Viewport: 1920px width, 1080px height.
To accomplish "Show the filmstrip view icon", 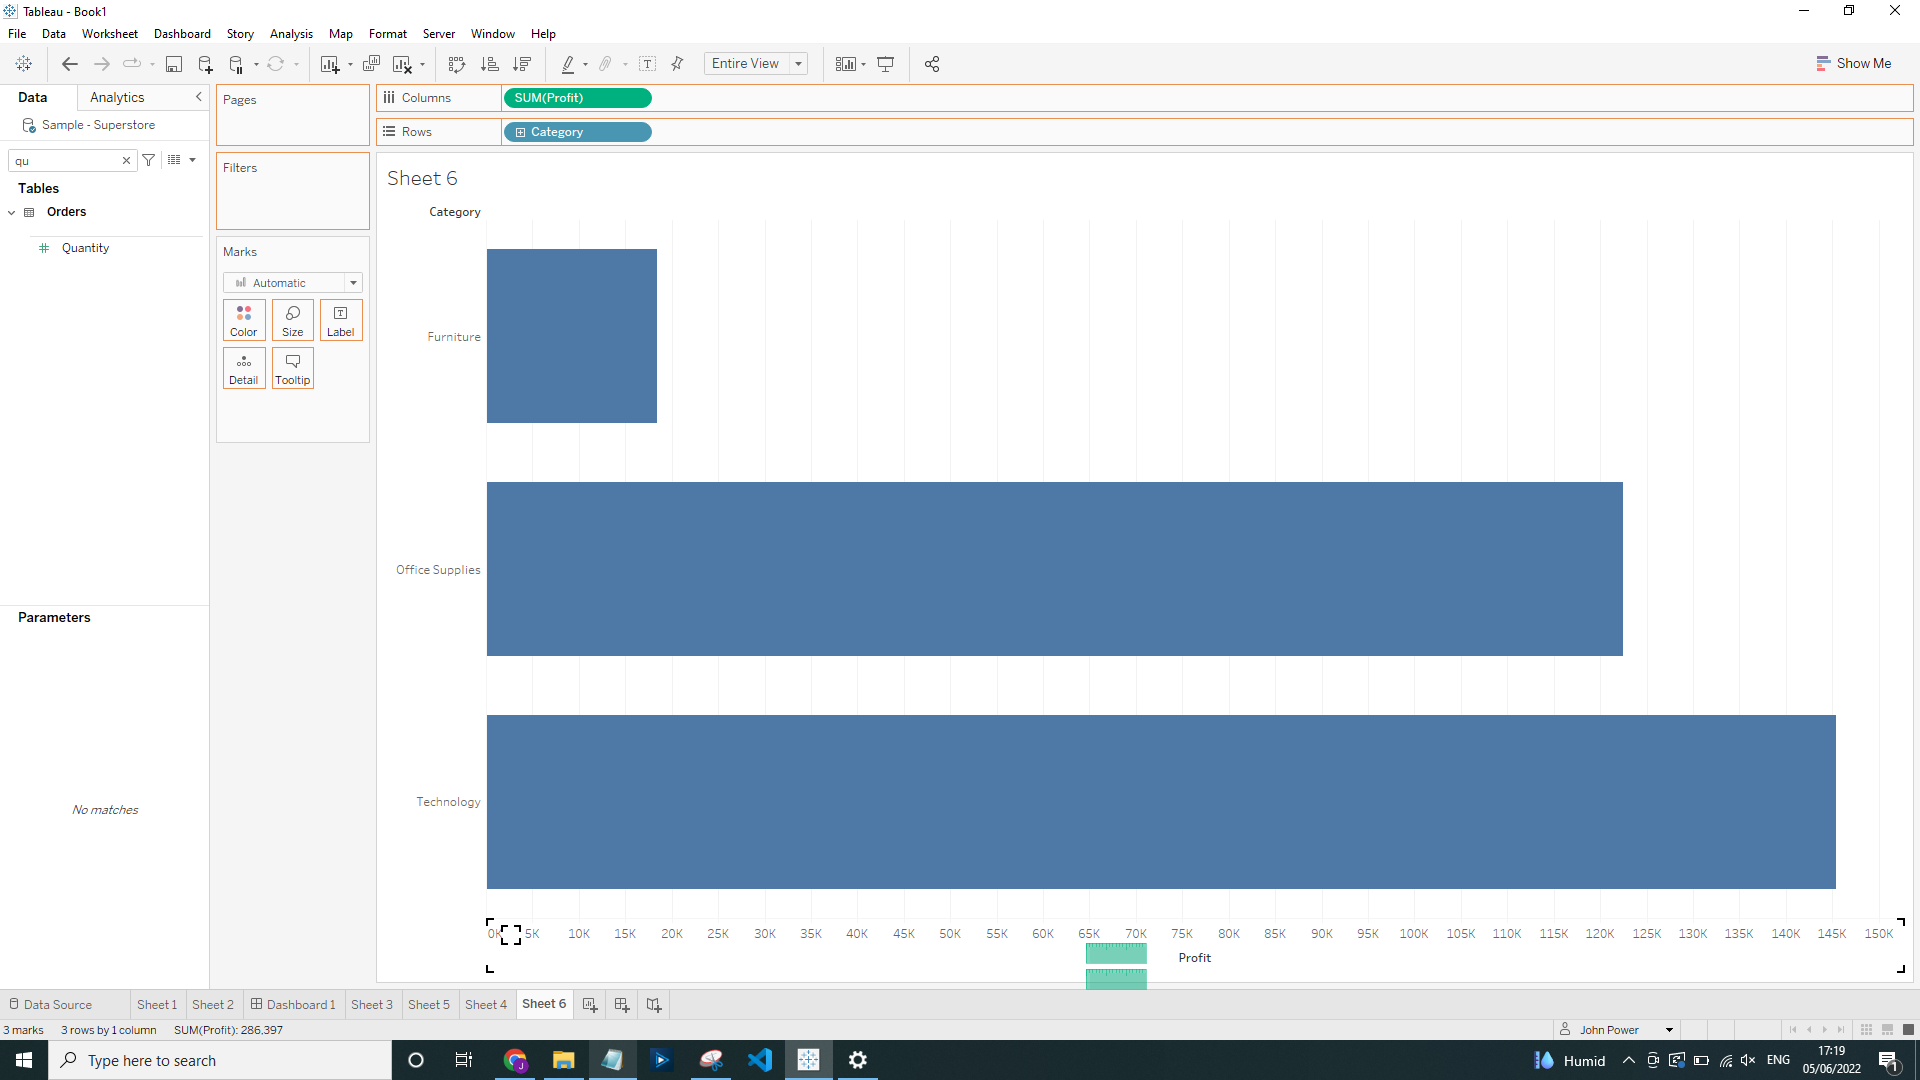I will (1887, 1030).
